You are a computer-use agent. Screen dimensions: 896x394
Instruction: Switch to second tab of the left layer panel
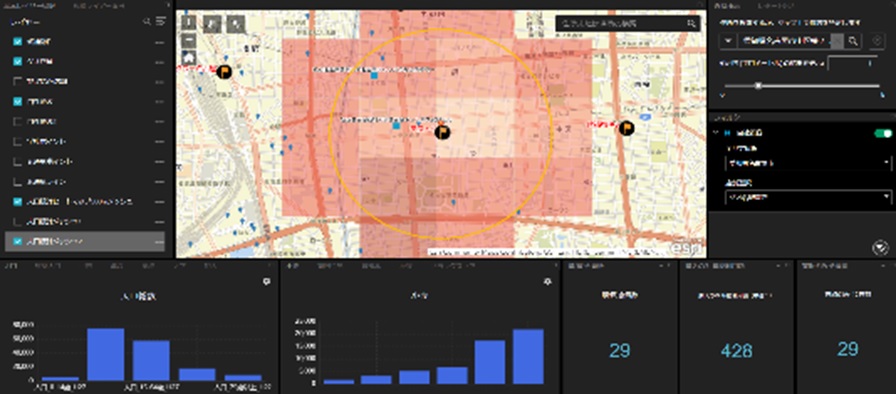click(x=99, y=5)
